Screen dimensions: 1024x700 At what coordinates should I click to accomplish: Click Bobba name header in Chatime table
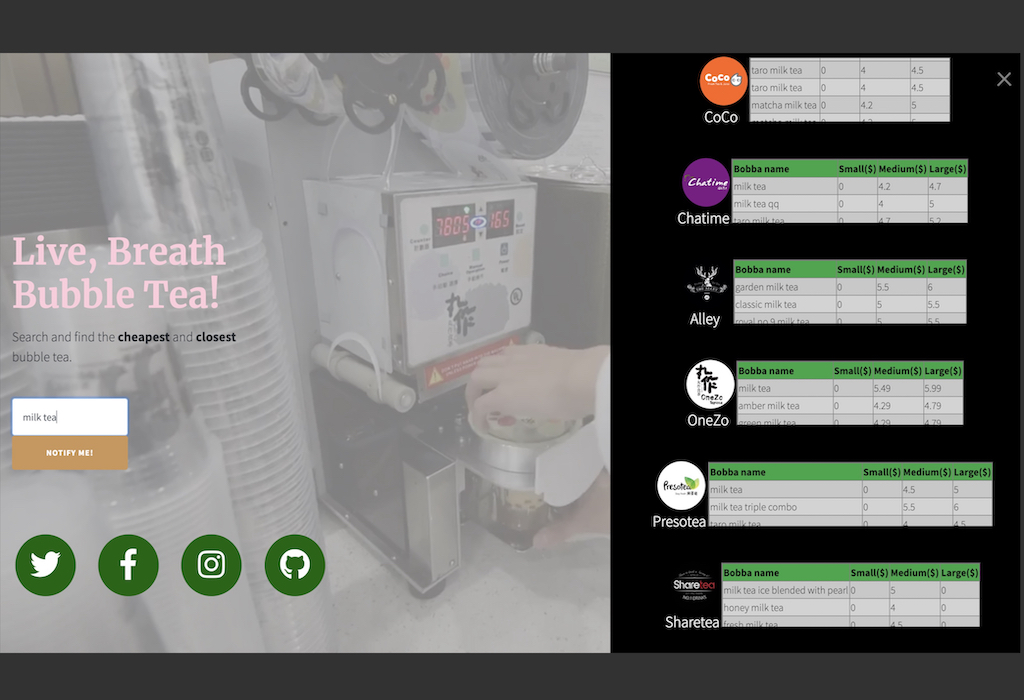(x=762, y=169)
